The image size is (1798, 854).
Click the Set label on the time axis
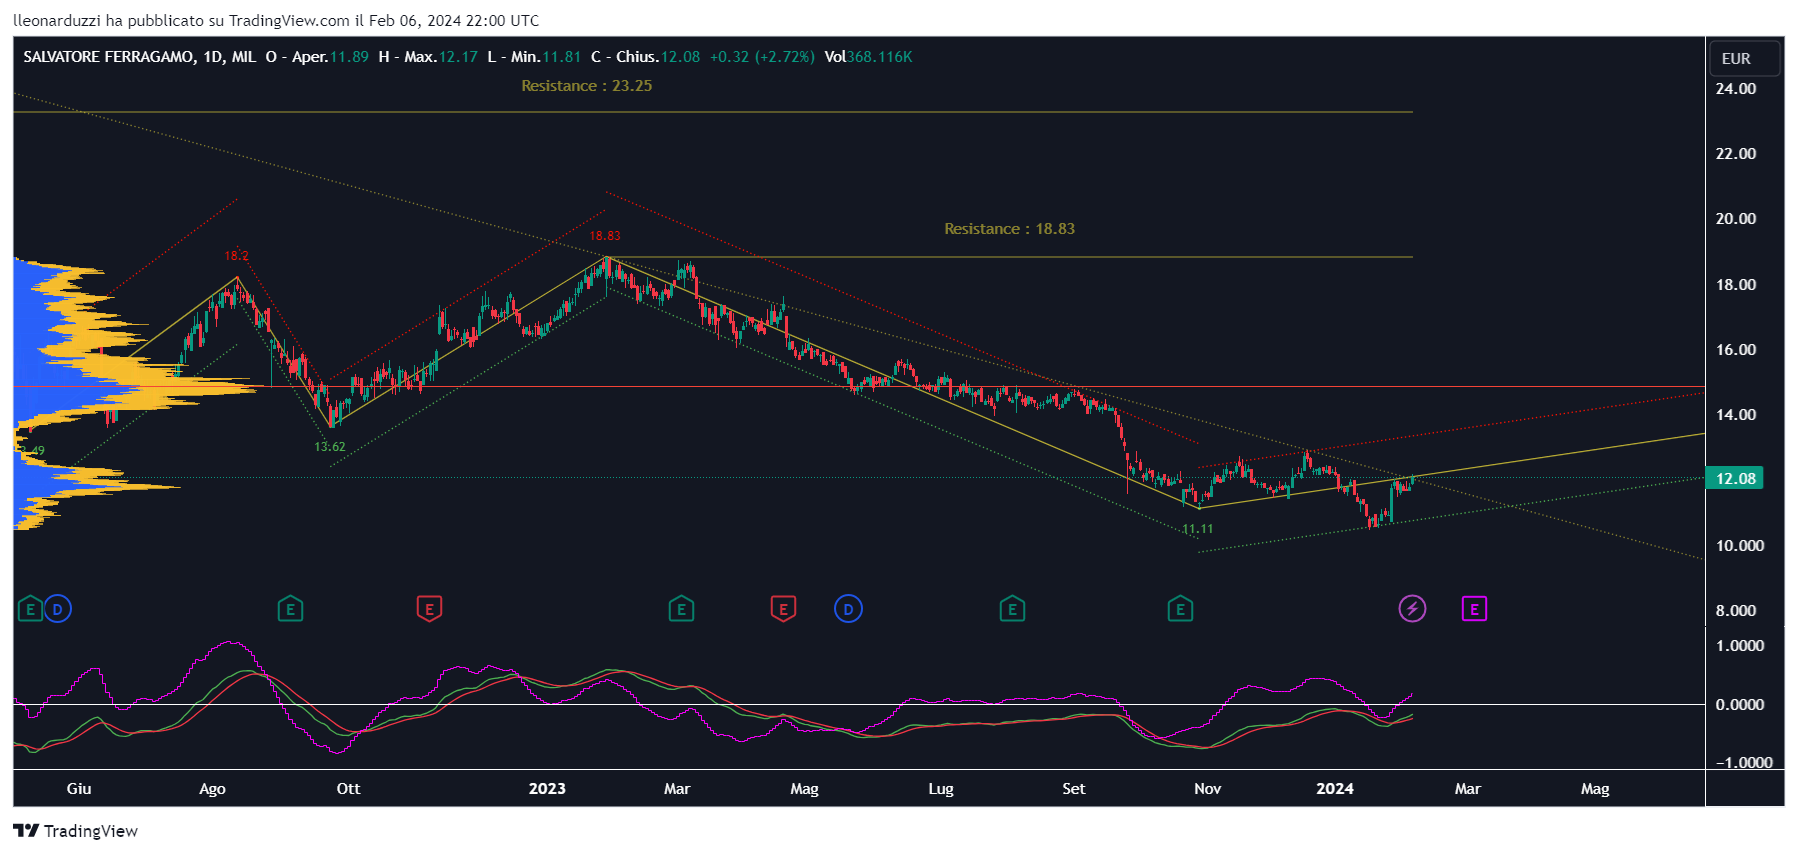[x=1073, y=789]
